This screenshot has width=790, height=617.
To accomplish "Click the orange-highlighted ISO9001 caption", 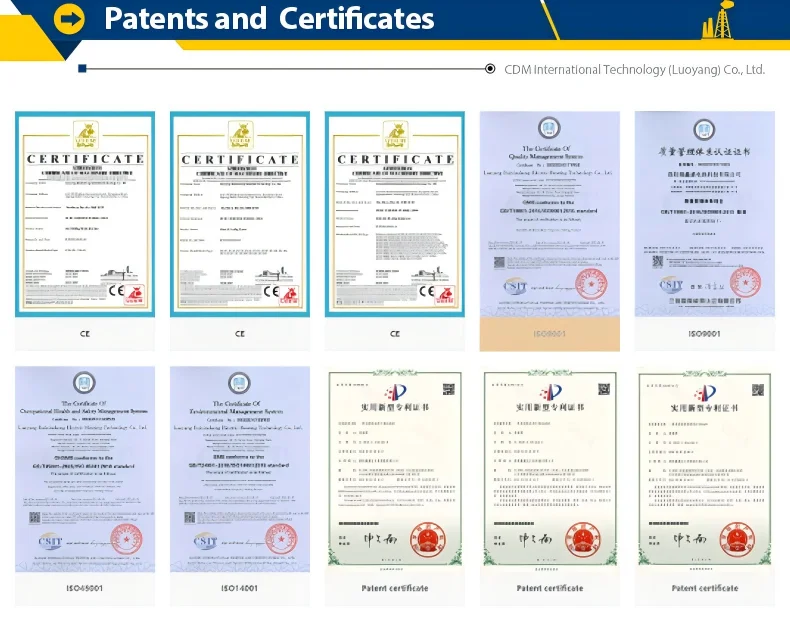I will (550, 334).
